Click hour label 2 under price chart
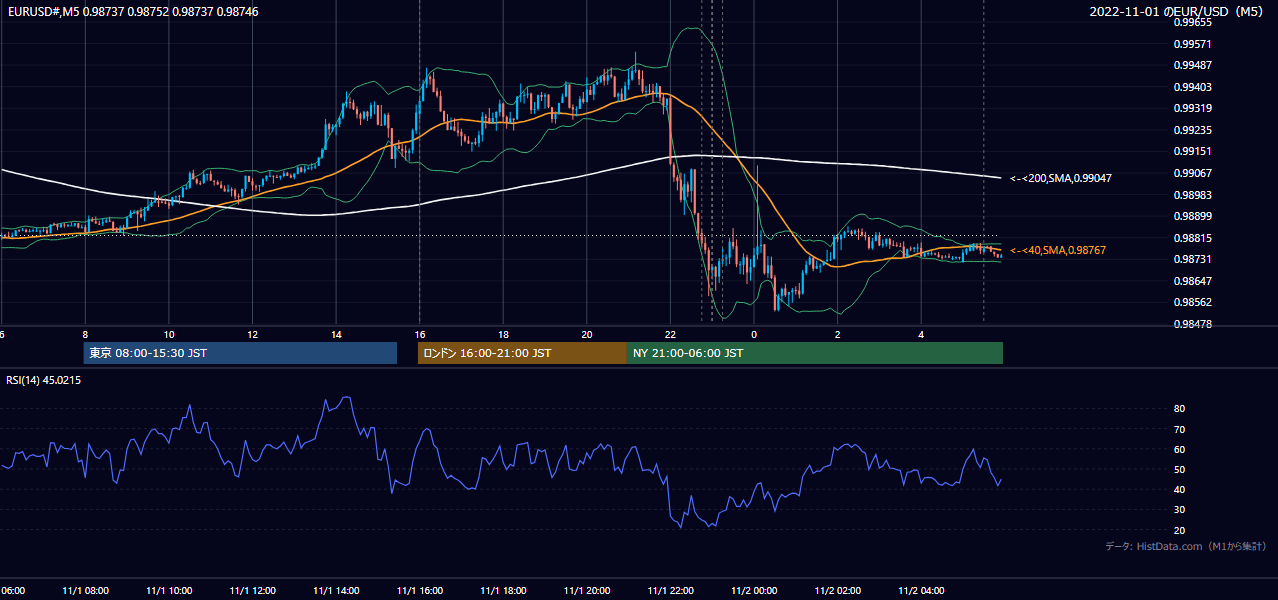1278x600 pixels. click(838, 335)
